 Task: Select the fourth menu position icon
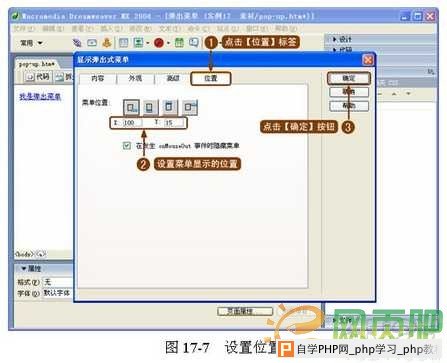pos(189,107)
